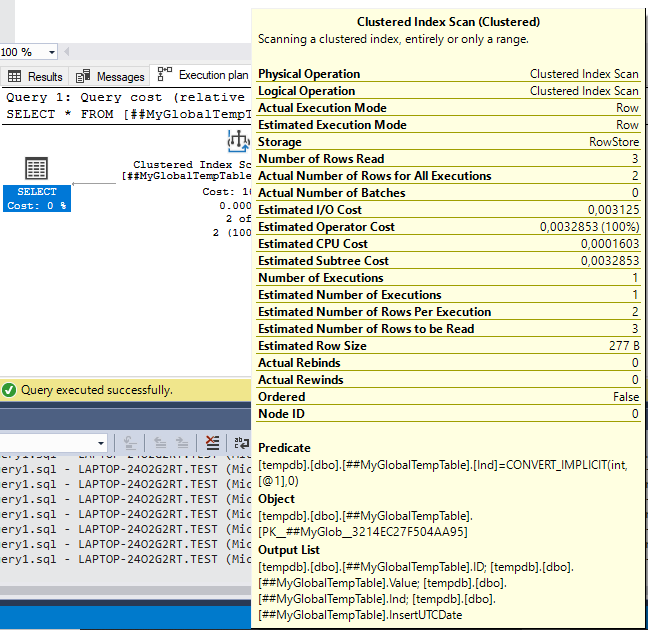
Task: Click the Messages tab icon
Action: [83, 76]
